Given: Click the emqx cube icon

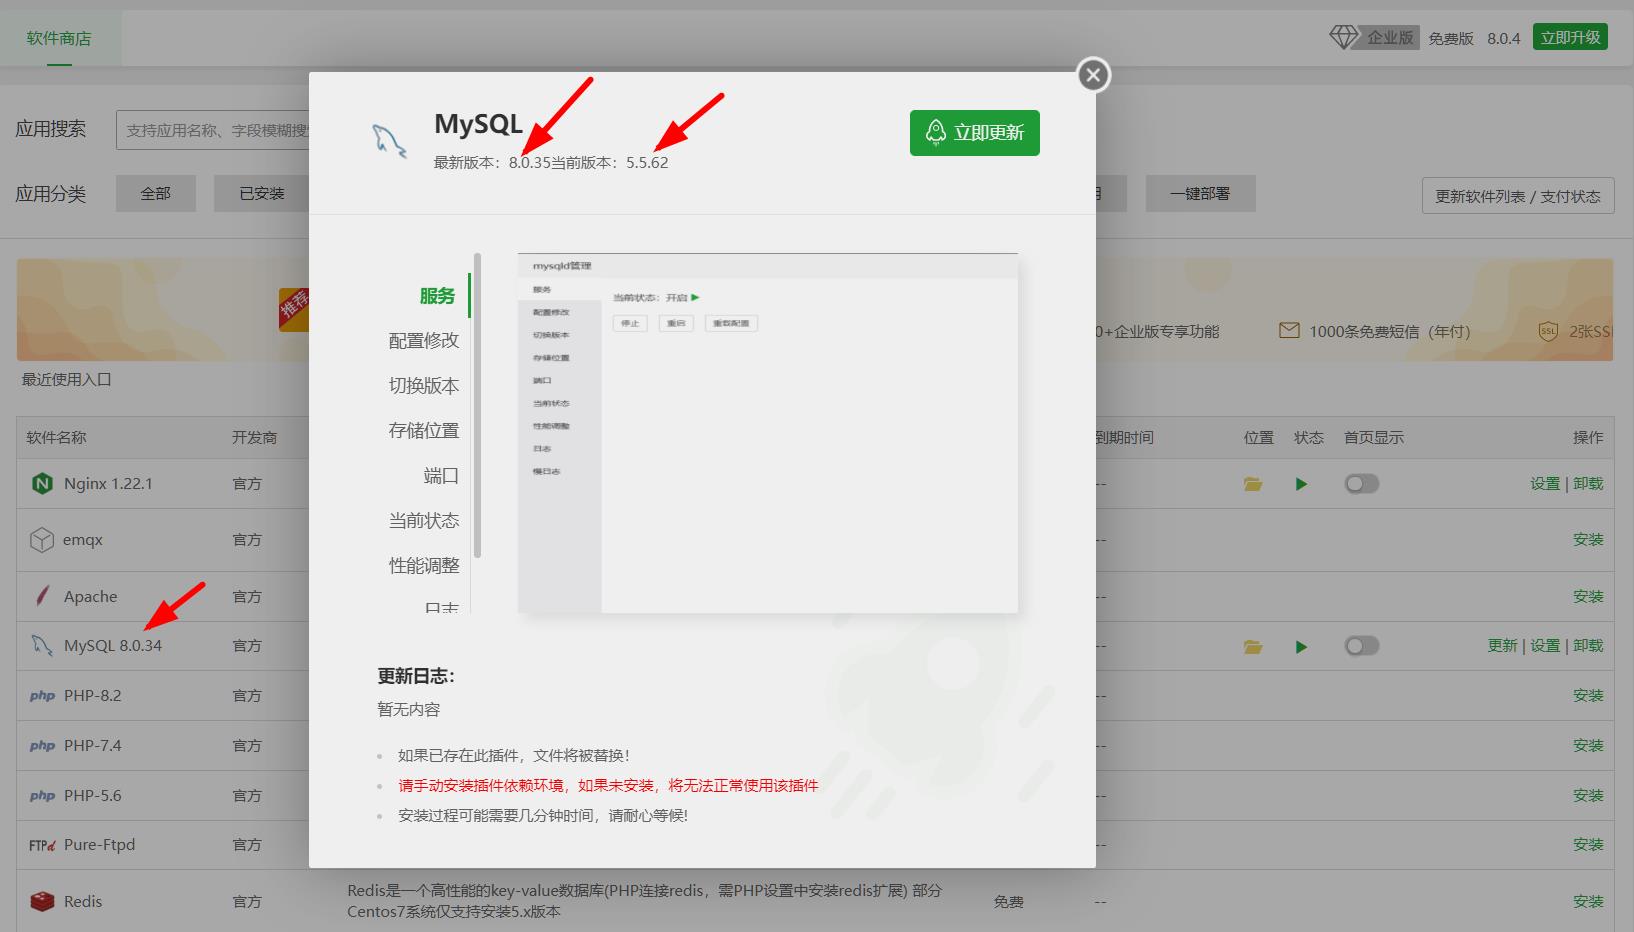Looking at the screenshot, I should pyautogui.click(x=42, y=540).
